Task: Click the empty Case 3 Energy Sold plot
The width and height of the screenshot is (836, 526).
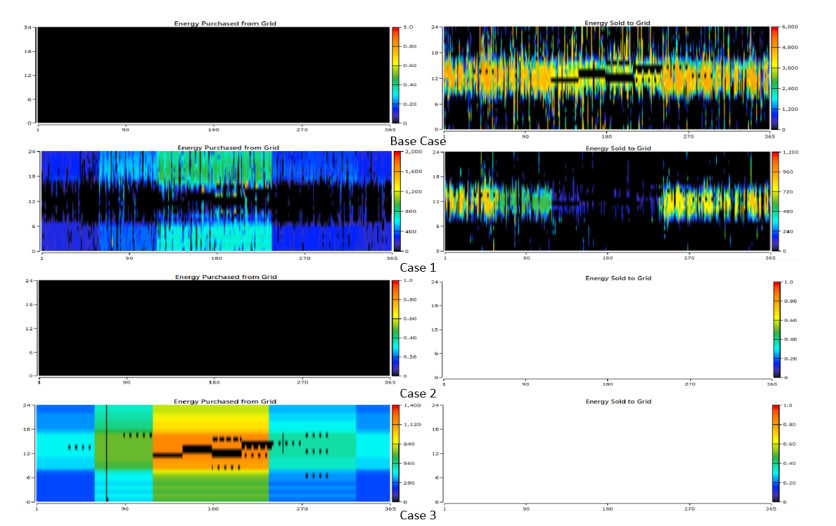Action: click(x=607, y=453)
